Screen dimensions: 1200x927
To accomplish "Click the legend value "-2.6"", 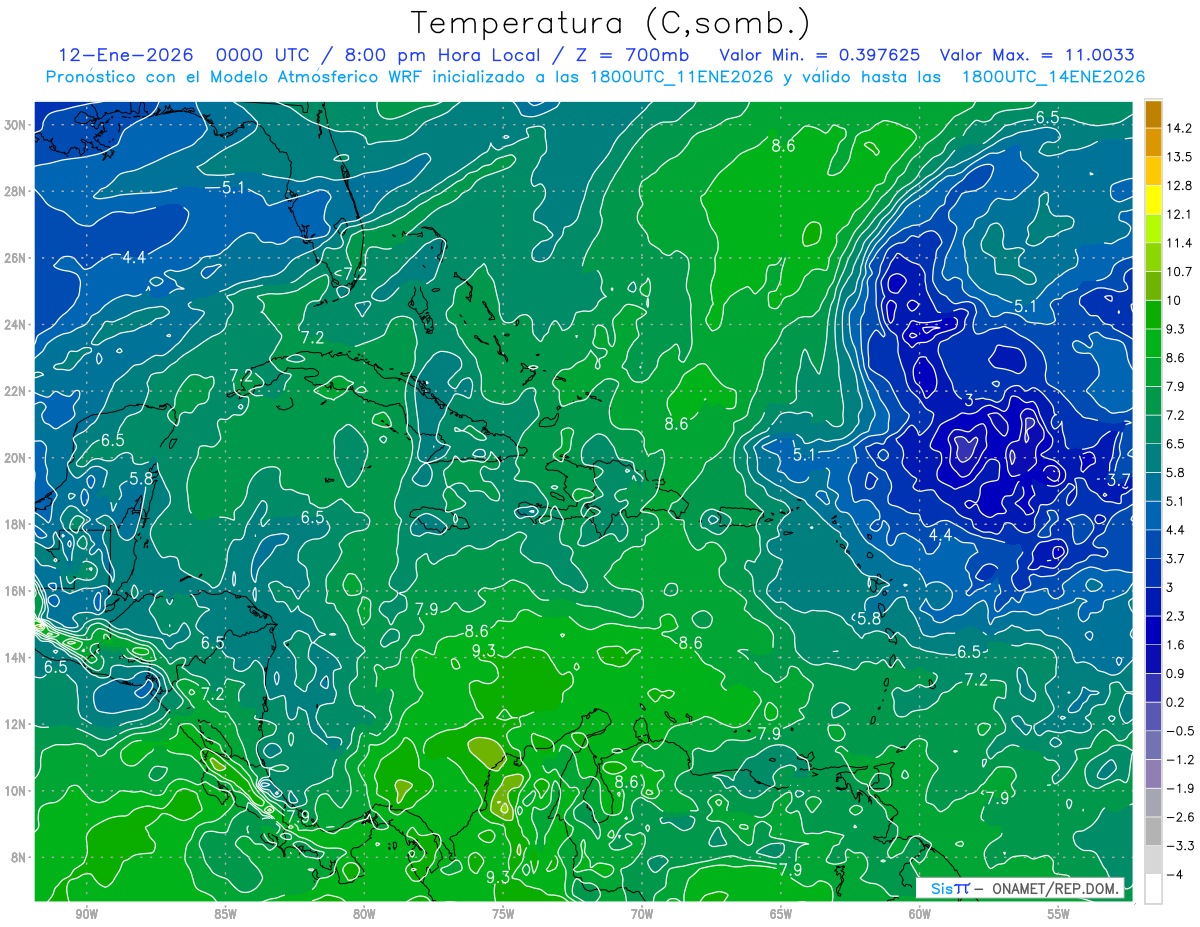I will pos(1179,817).
